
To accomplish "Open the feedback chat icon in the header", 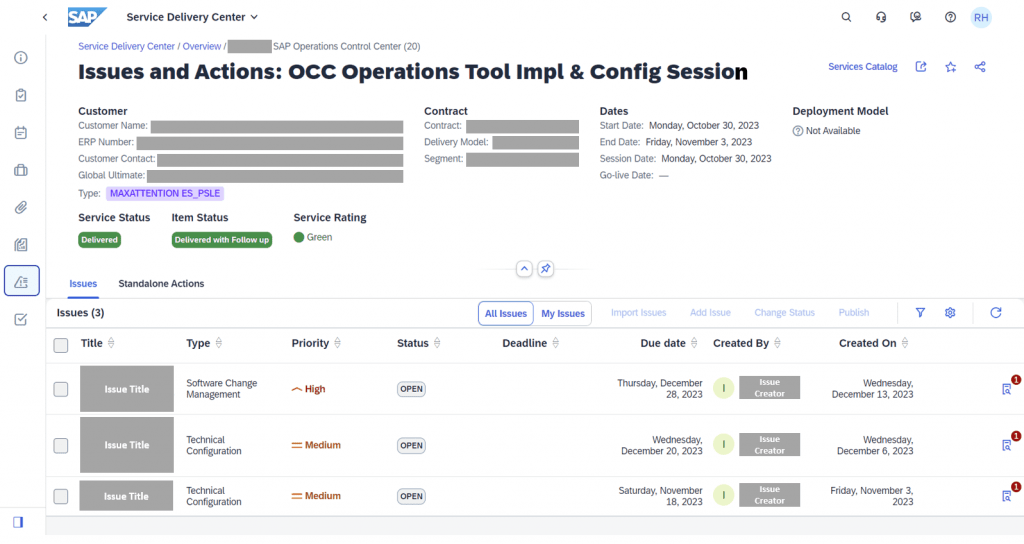I will click(x=916, y=18).
